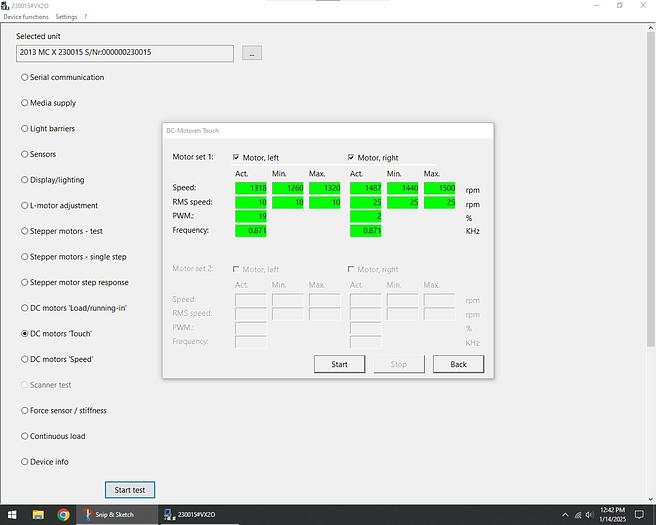The width and height of the screenshot is (656, 525).
Task: Open Windows Start menu
Action: click(10, 514)
